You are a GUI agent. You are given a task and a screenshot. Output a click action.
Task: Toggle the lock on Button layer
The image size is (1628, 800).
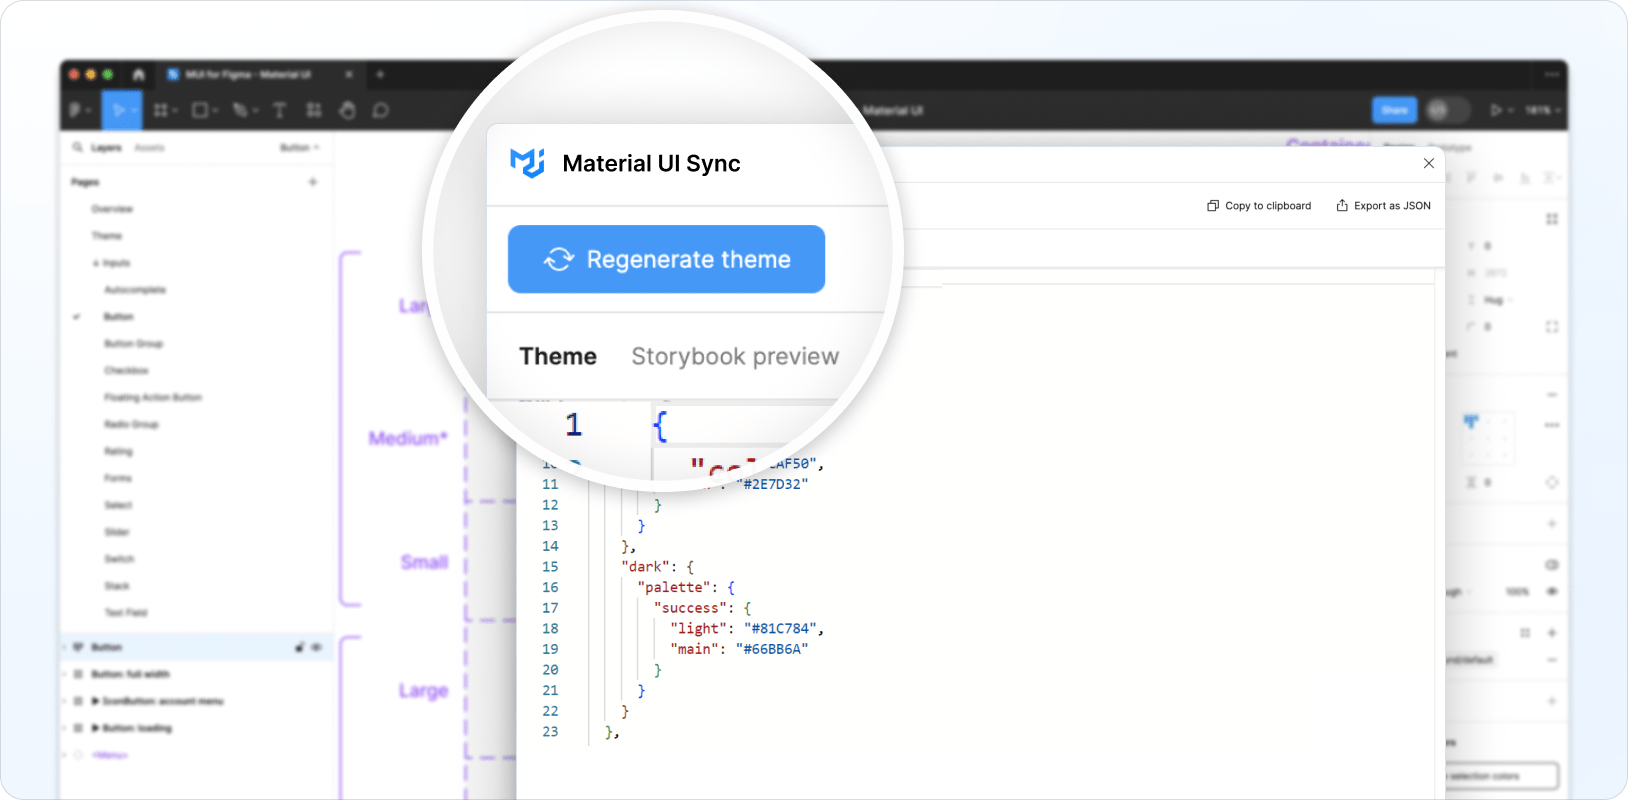tap(299, 648)
